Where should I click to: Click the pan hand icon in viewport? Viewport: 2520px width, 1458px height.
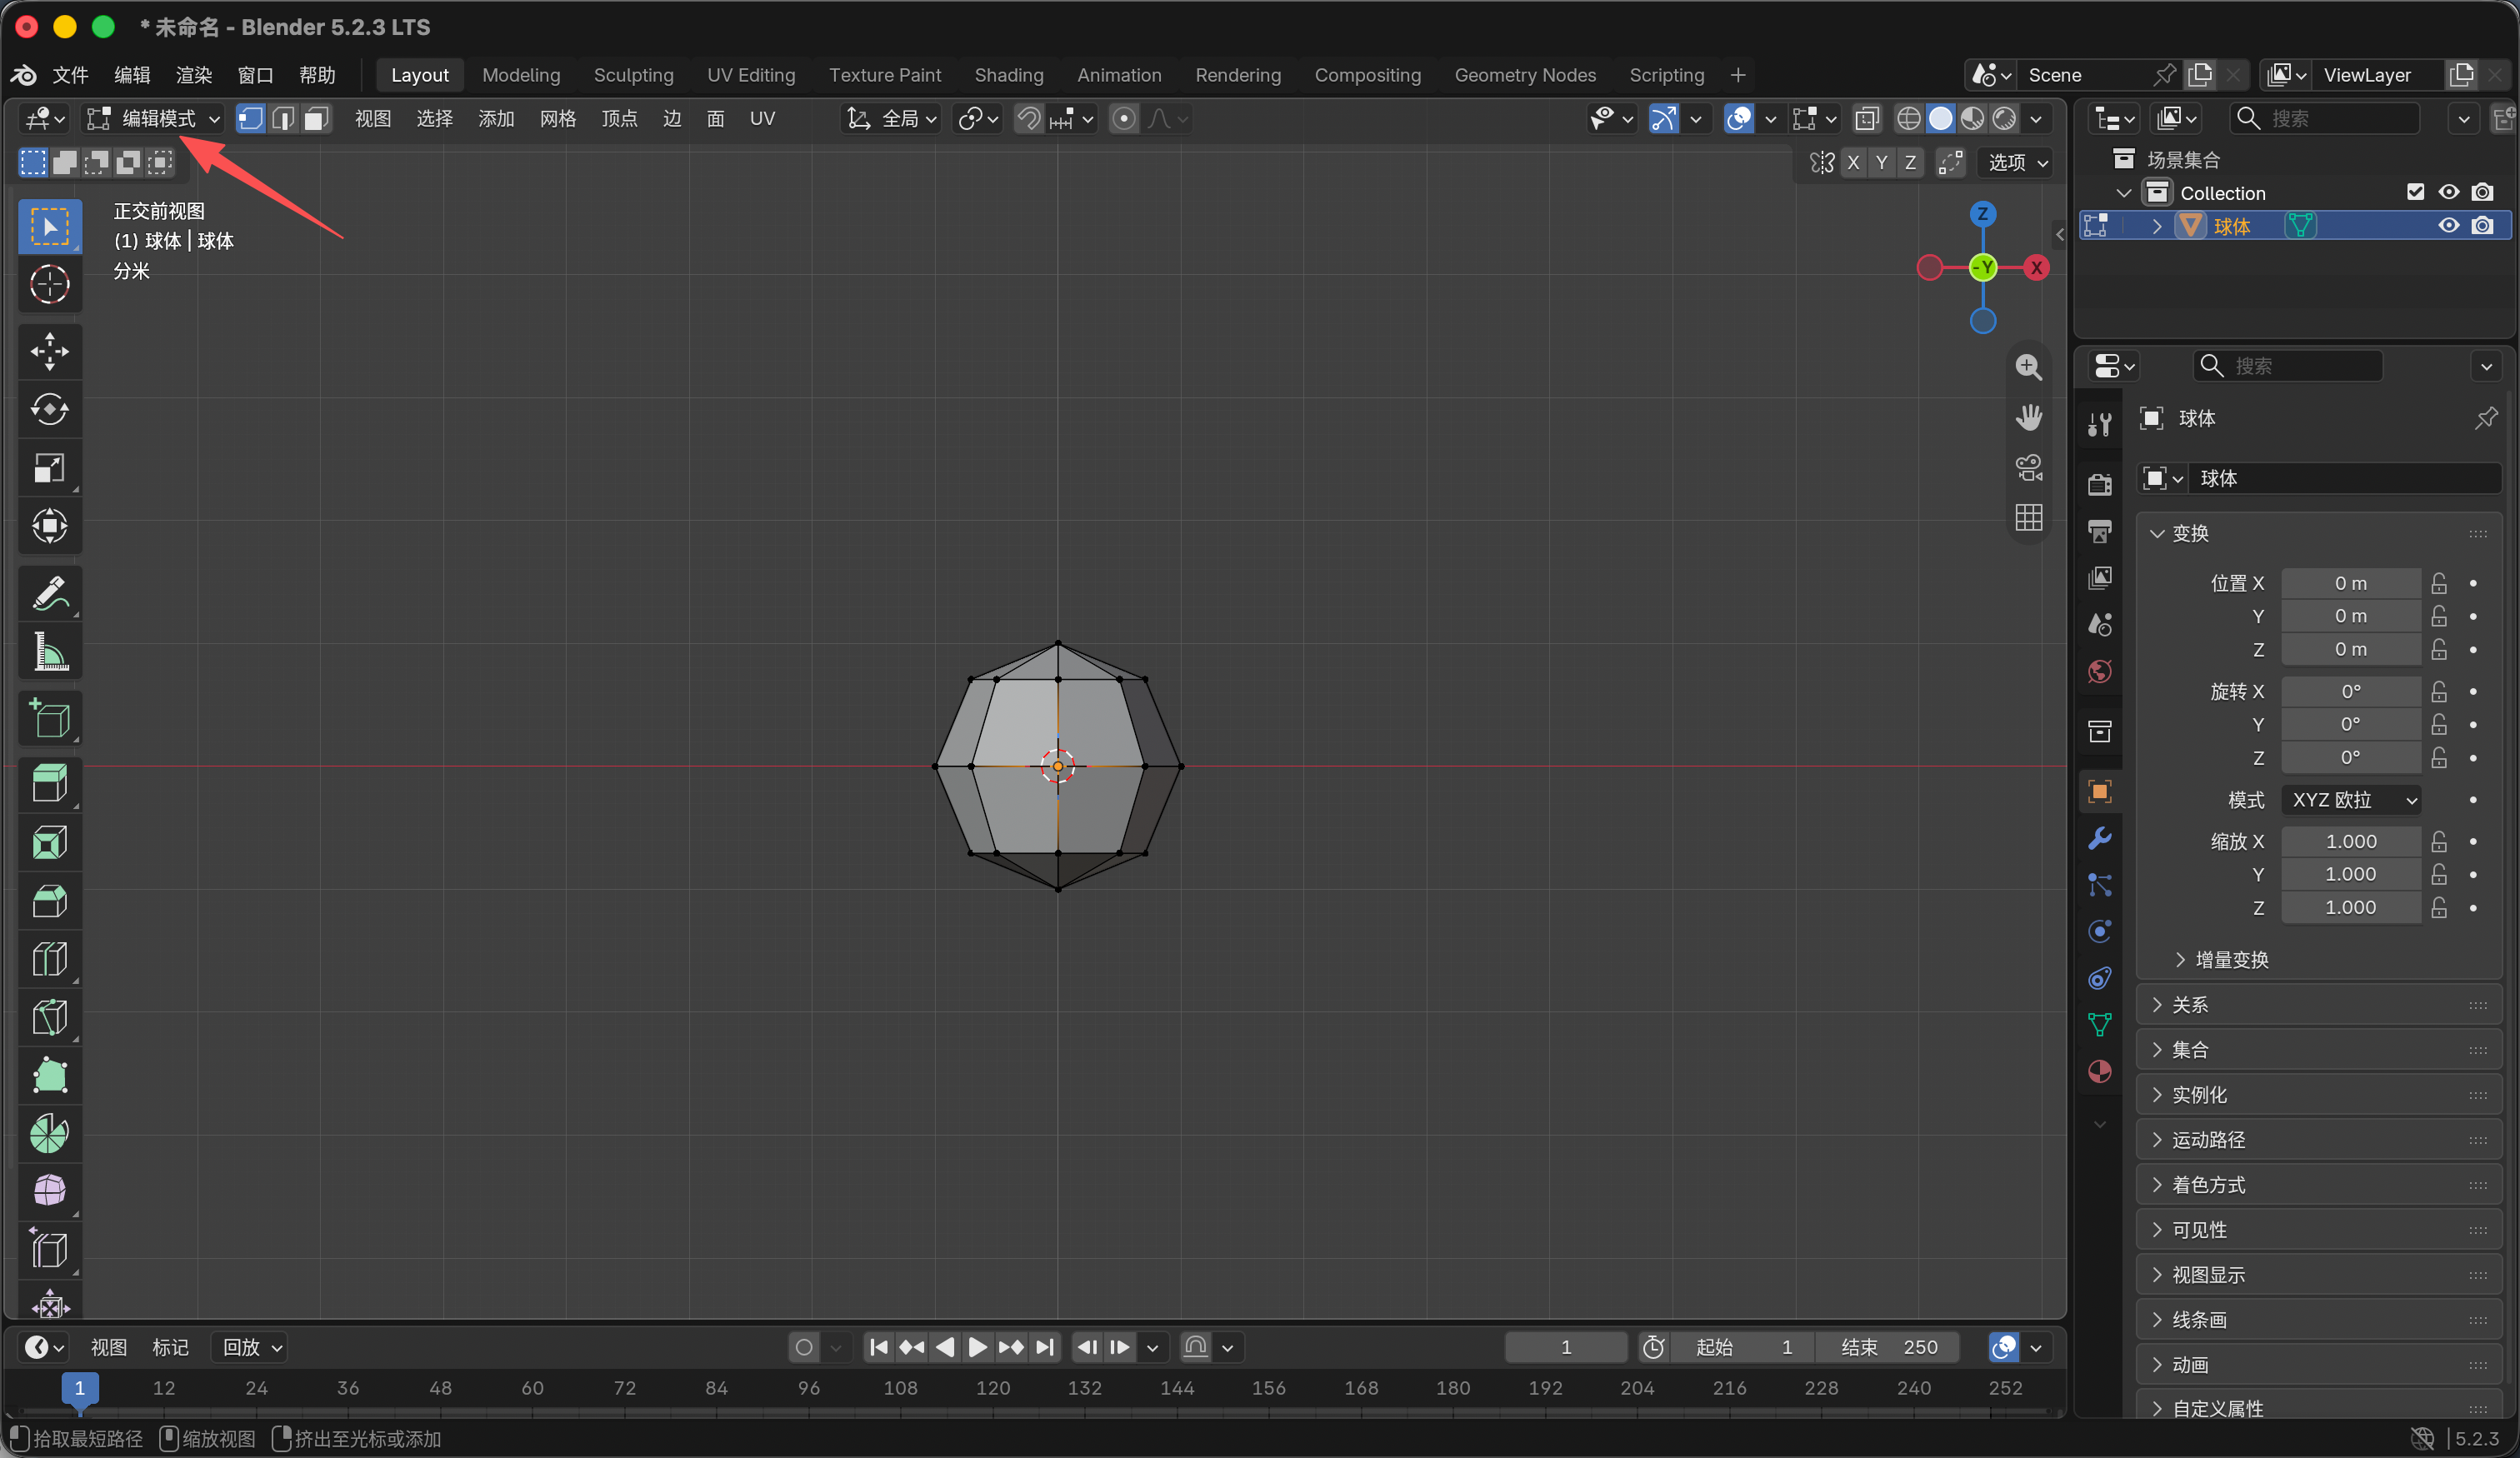pos(2028,417)
